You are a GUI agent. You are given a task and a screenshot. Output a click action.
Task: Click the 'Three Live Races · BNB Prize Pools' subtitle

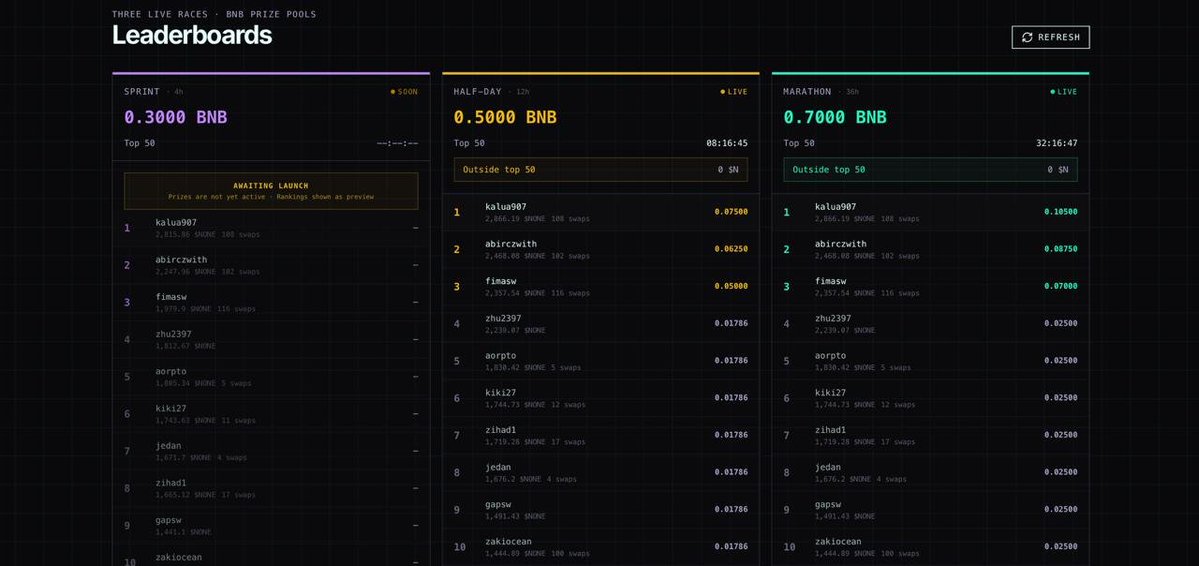click(x=214, y=15)
